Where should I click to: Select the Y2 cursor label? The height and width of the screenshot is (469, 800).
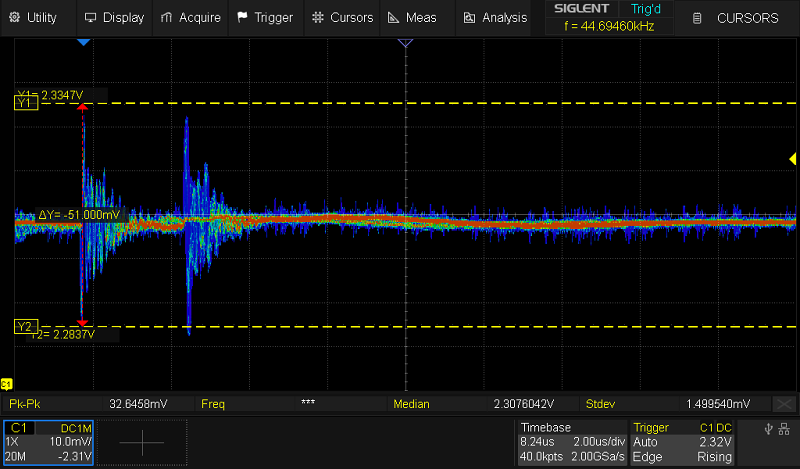point(25,327)
